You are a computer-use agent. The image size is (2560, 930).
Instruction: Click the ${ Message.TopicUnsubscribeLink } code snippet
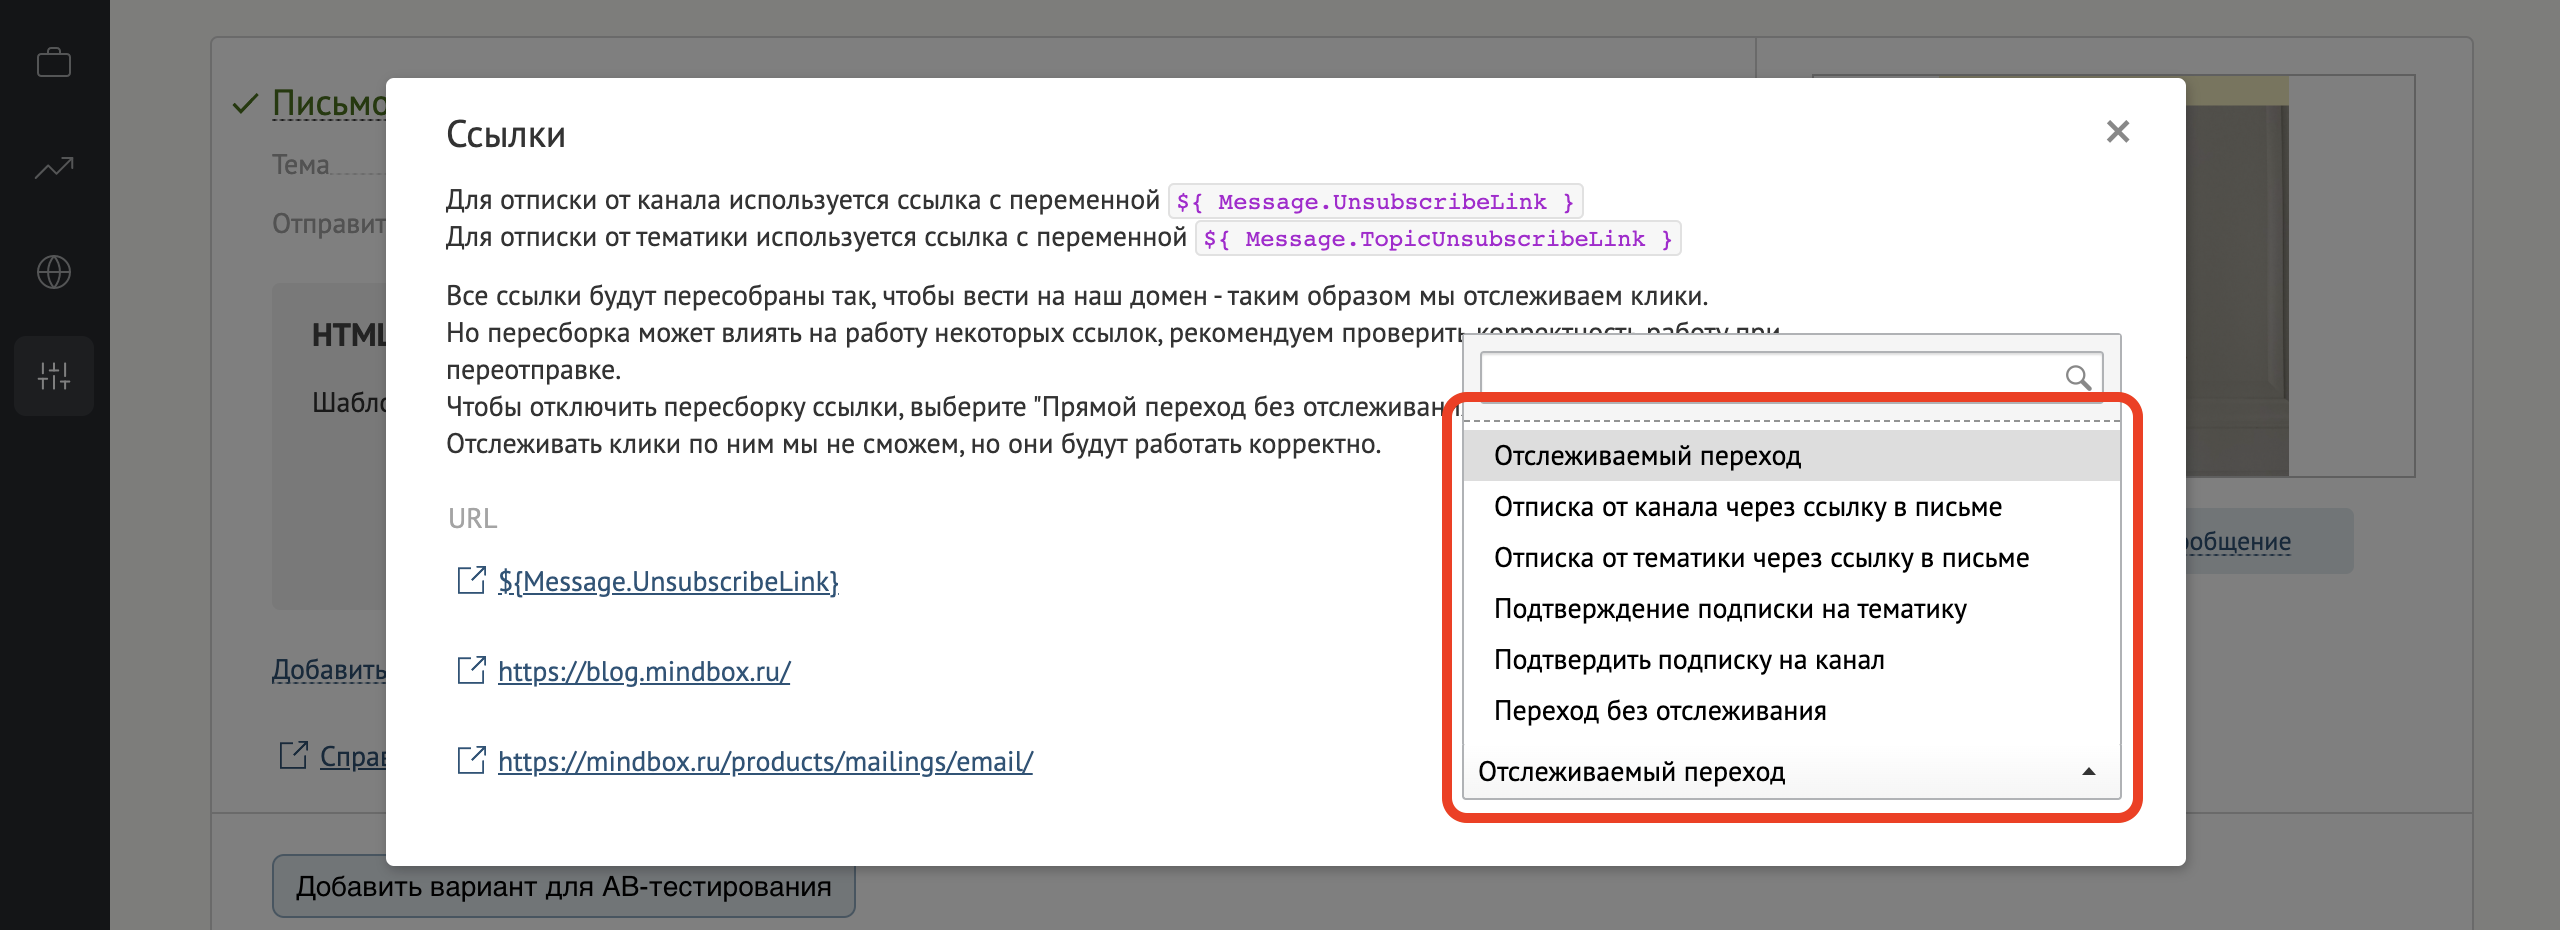coord(1438,239)
